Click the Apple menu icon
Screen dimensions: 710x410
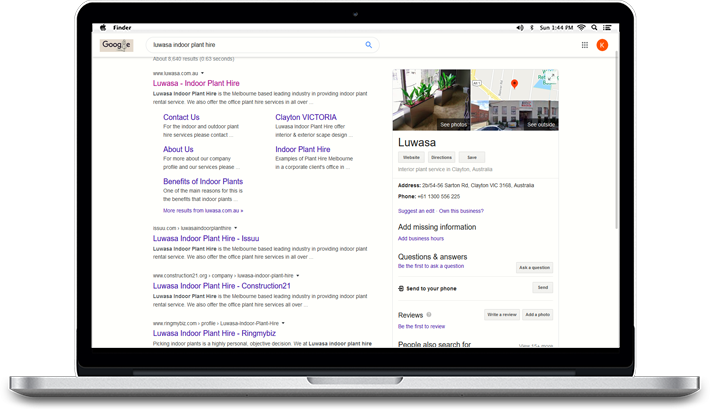pos(103,28)
